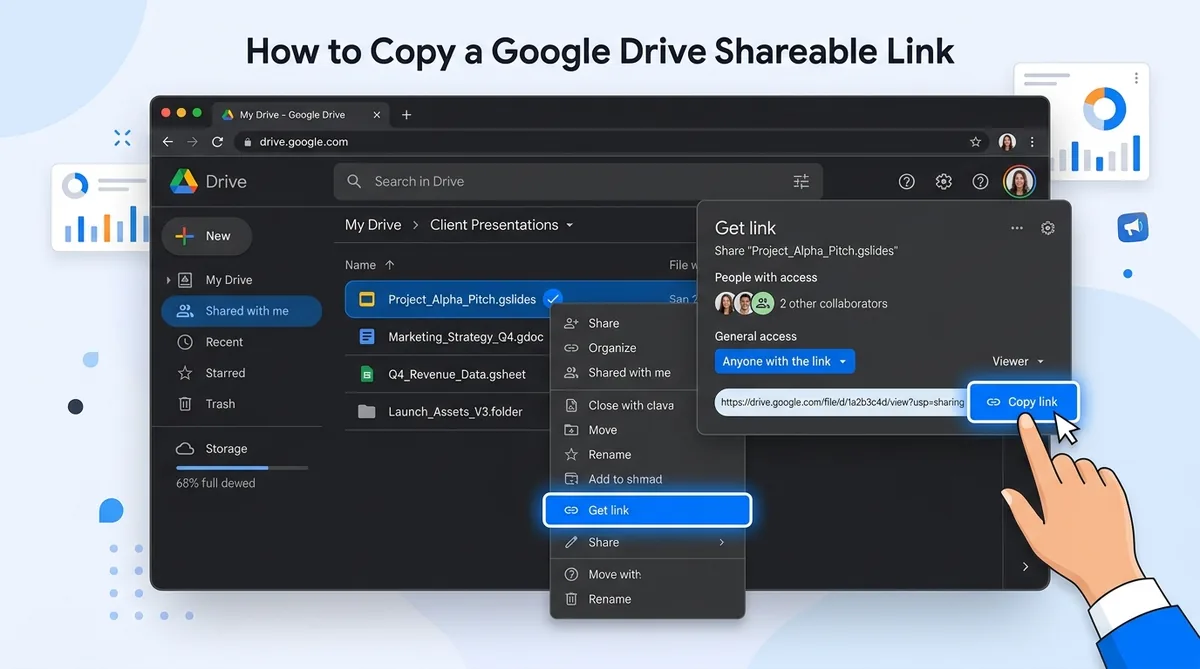1200x669 pixels.
Task: Expand the My Drive tree triangle in the sidebar
Action: point(168,280)
